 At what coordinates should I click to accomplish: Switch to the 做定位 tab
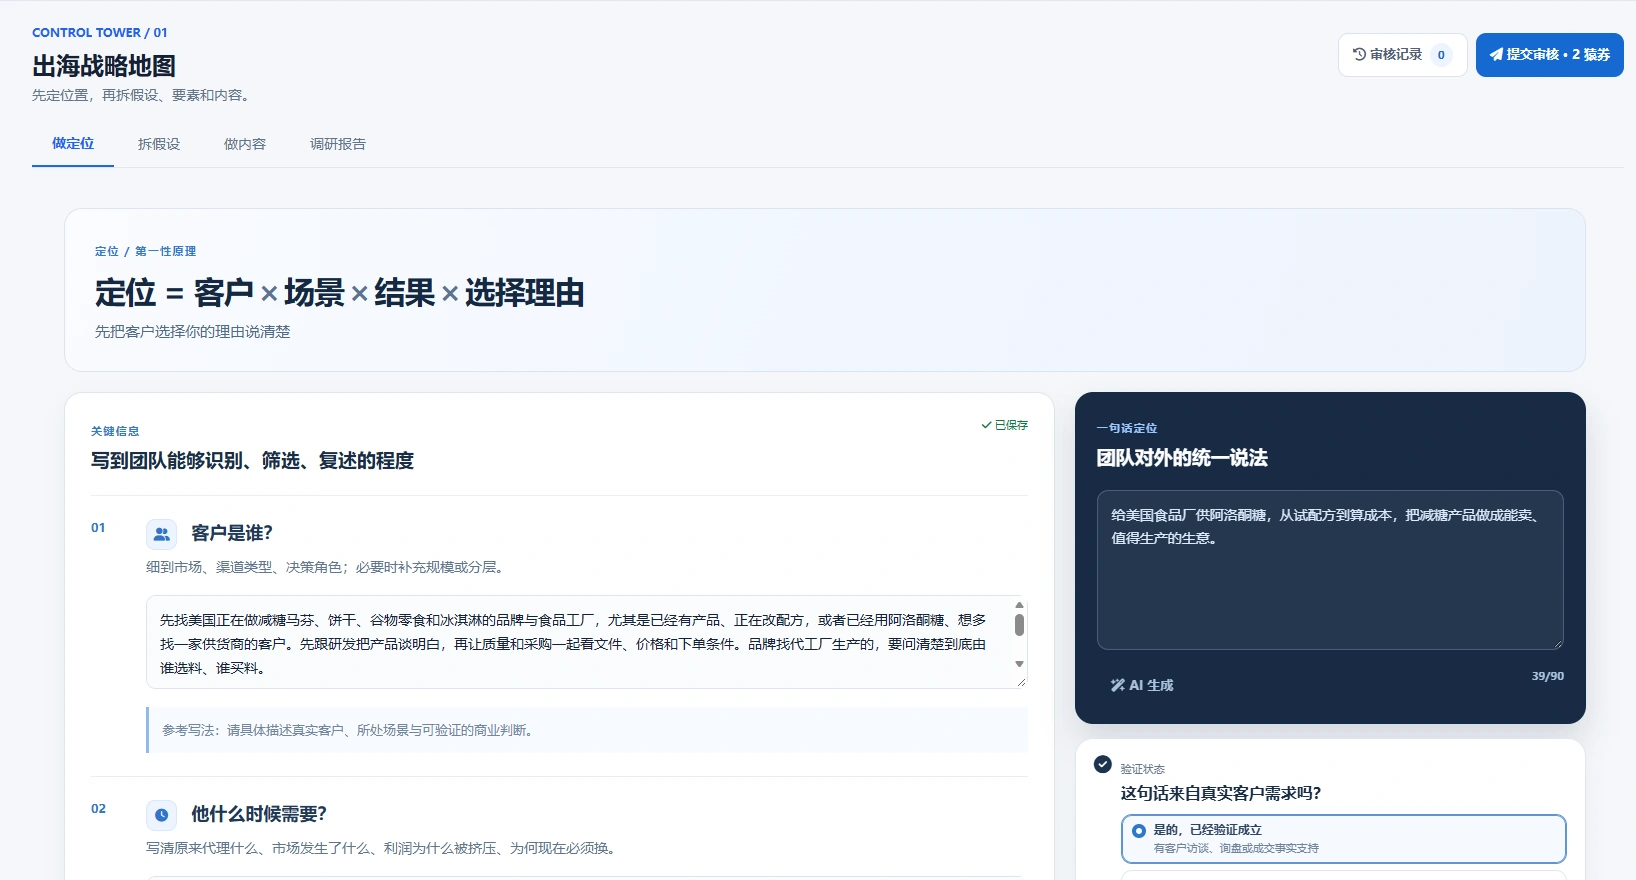tap(73, 144)
